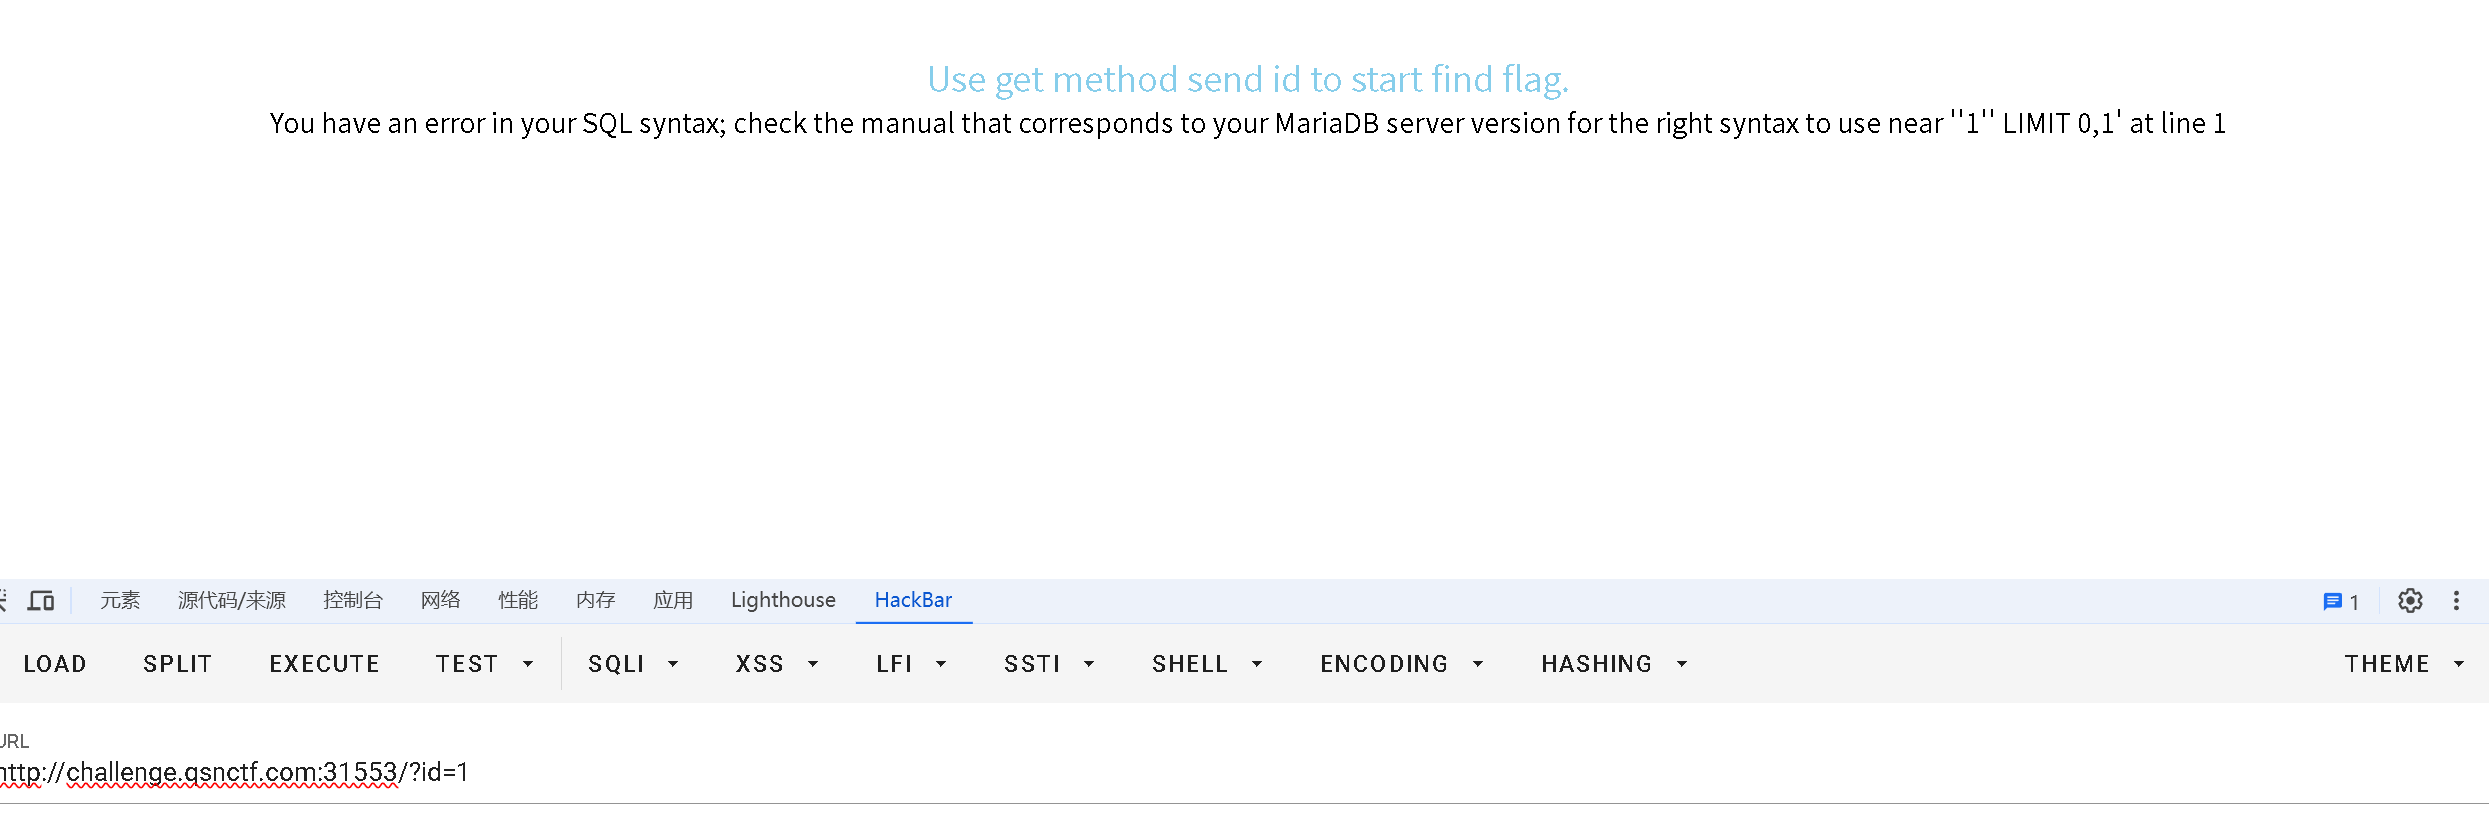Show the console messages badge
This screenshot has width=2489, height=840.
tap(2341, 601)
